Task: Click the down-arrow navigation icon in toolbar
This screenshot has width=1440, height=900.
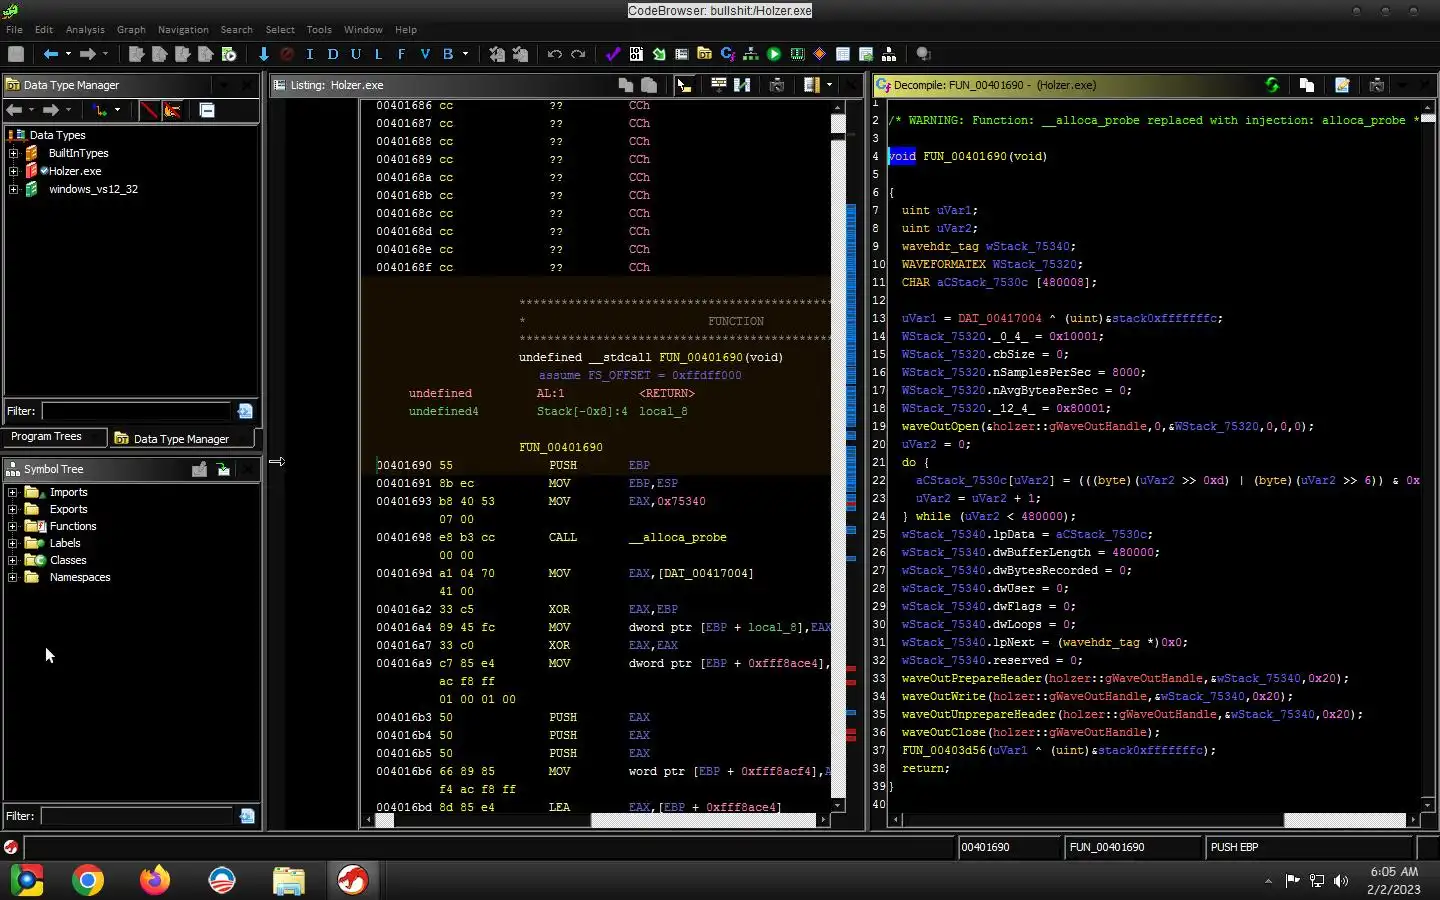Action: [264, 54]
